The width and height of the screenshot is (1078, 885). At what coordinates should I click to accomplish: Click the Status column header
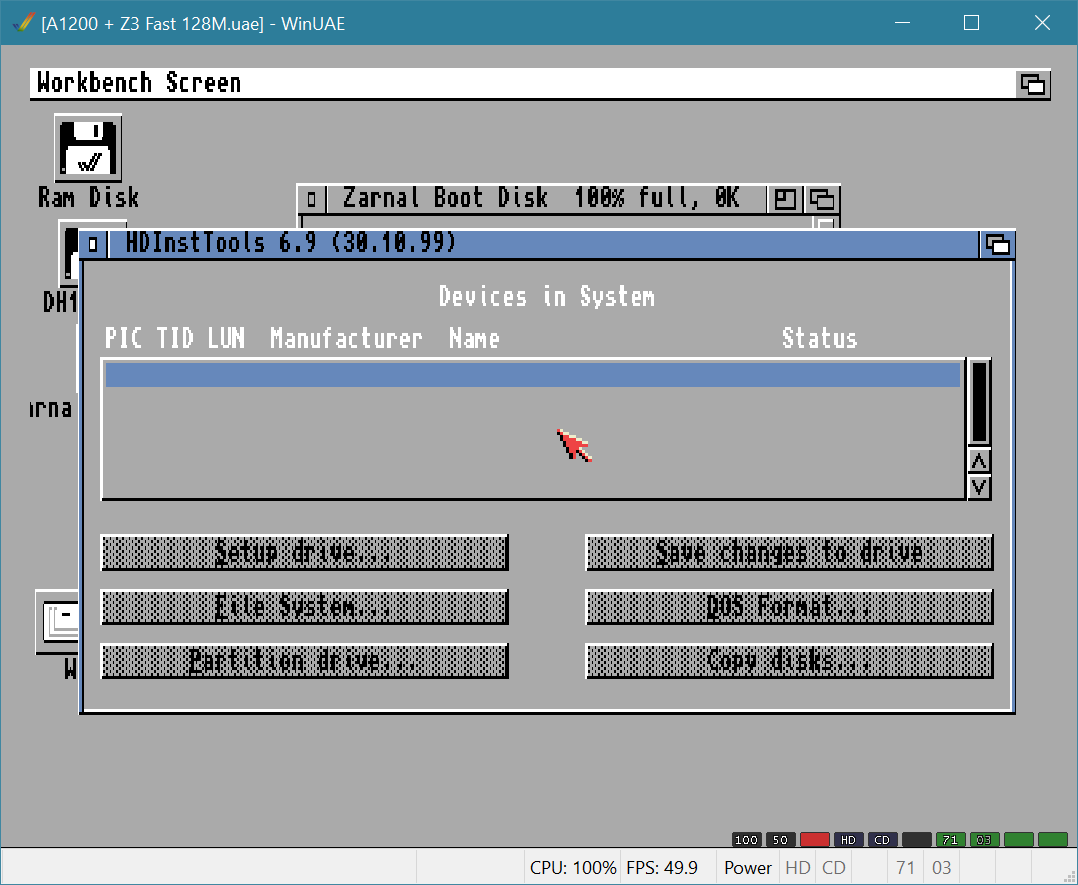pos(820,338)
